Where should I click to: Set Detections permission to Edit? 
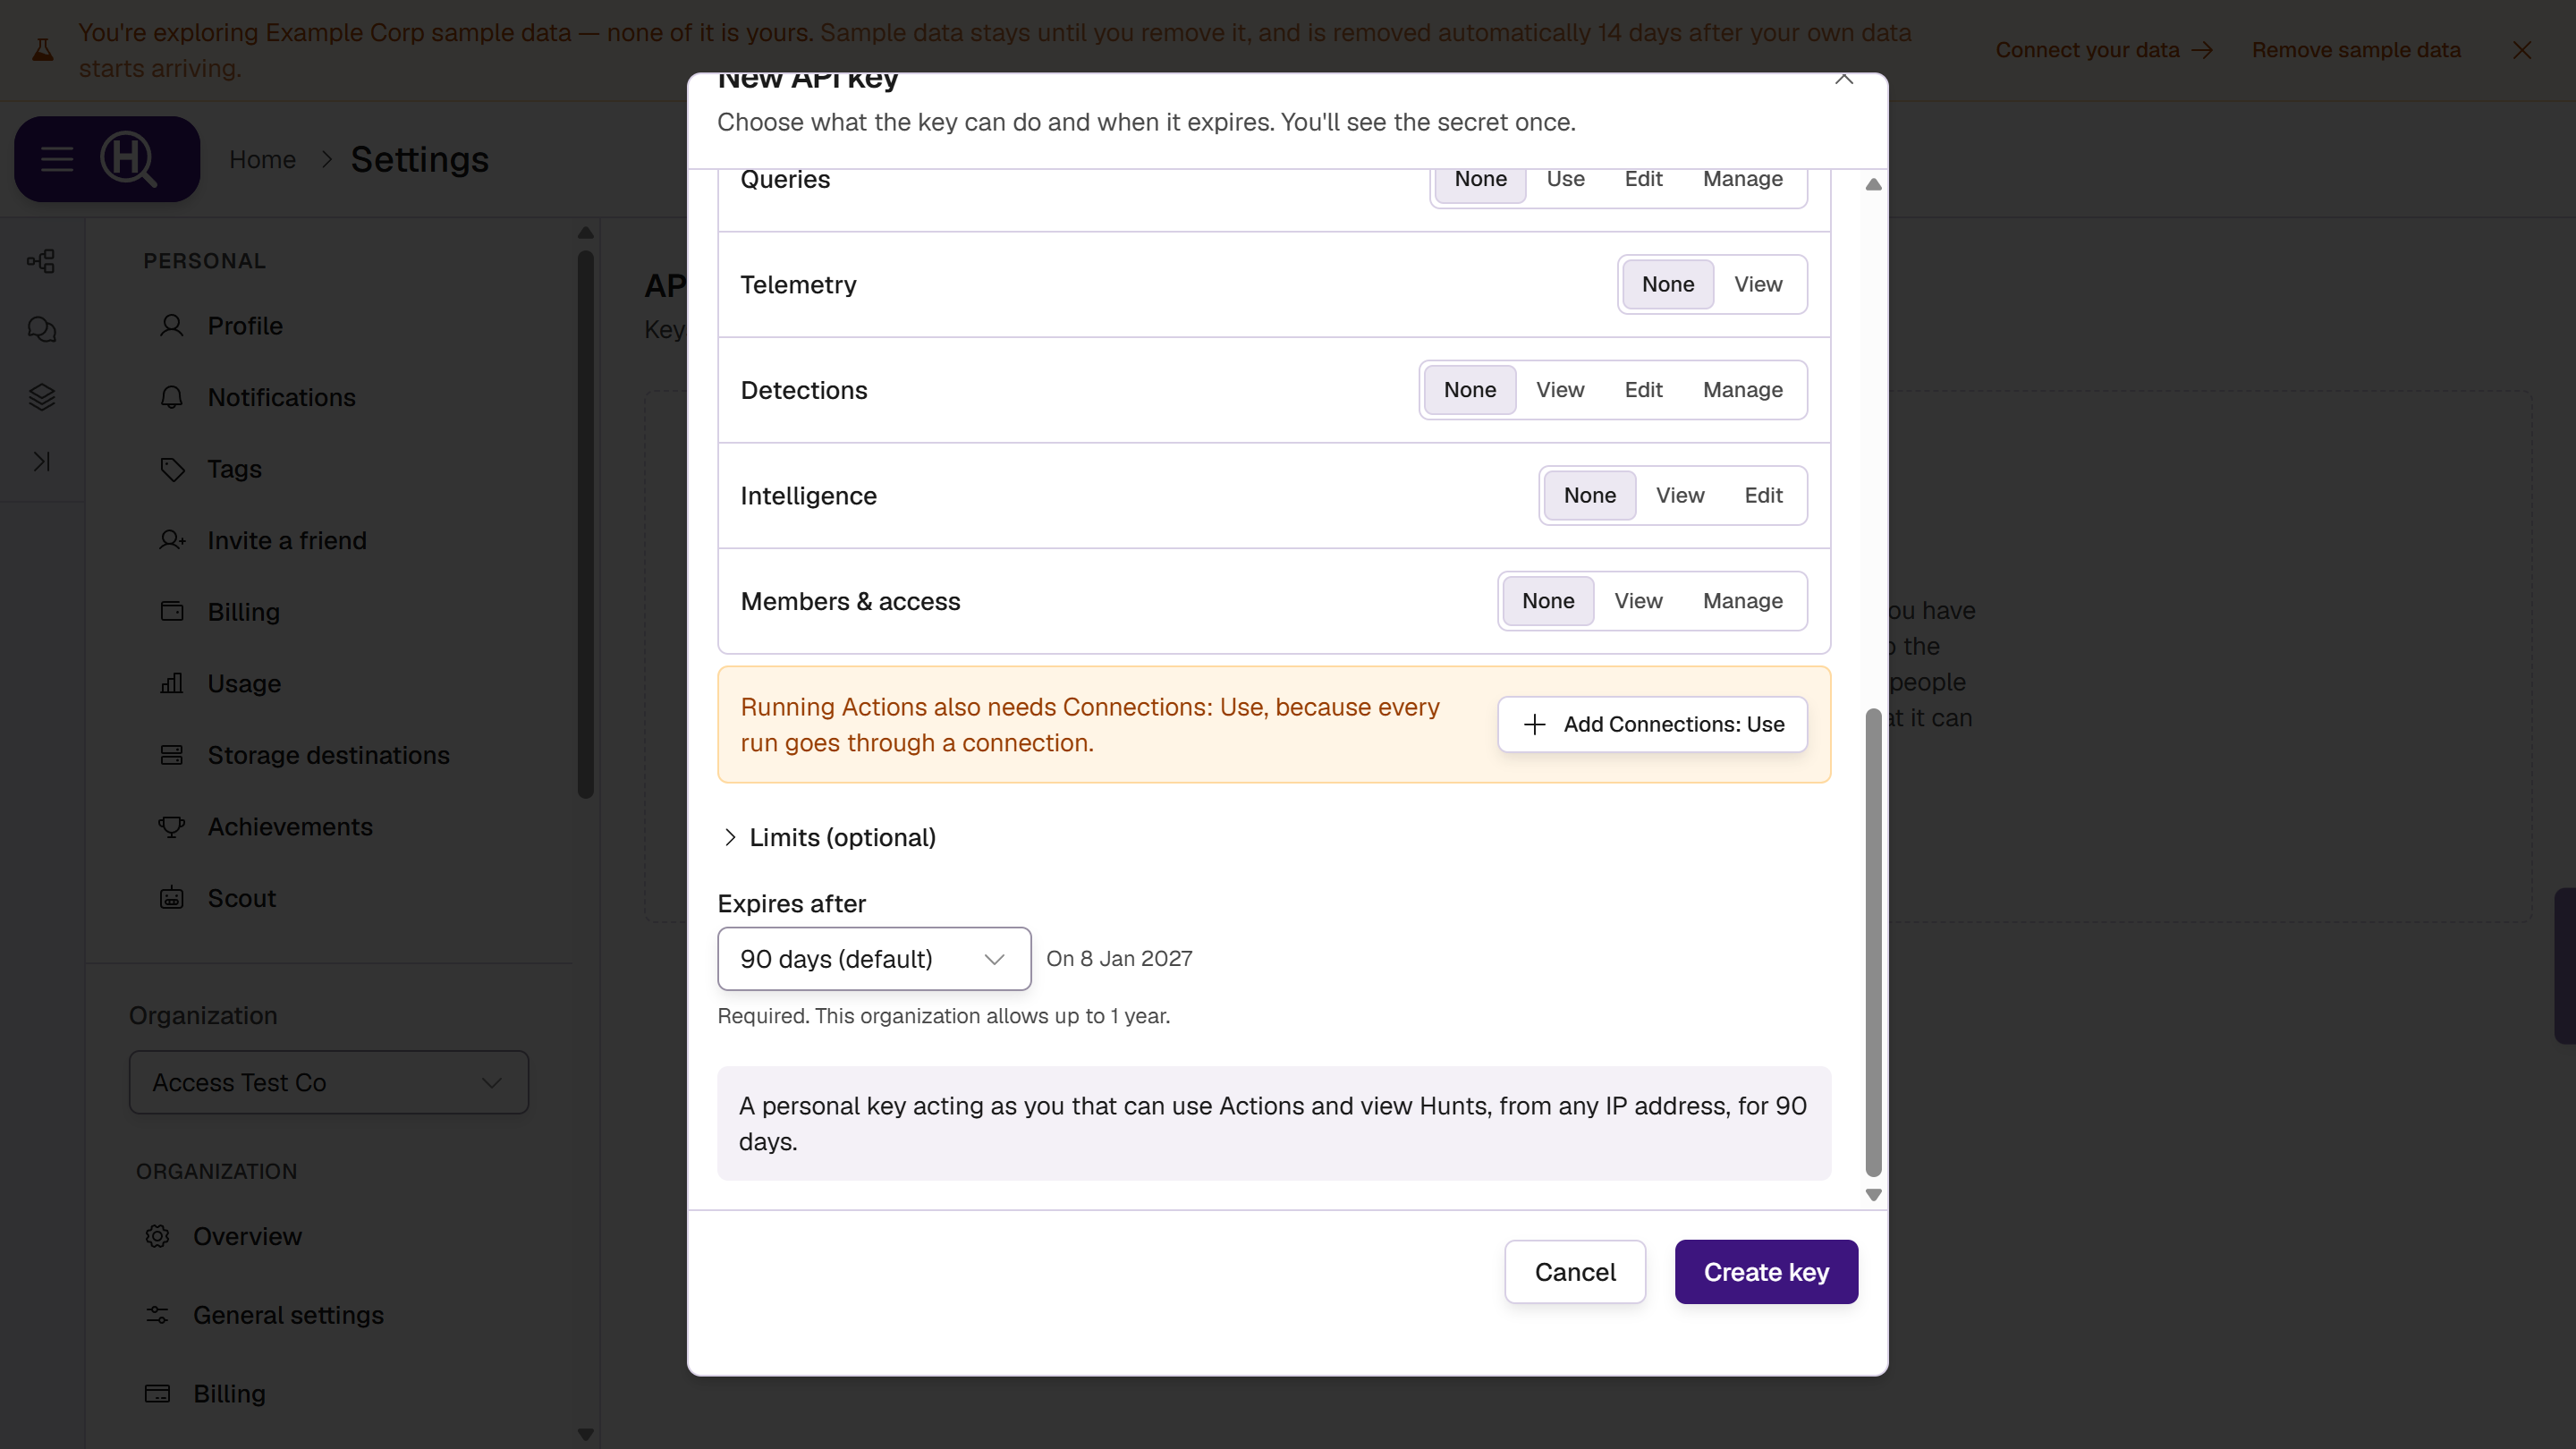1643,390
